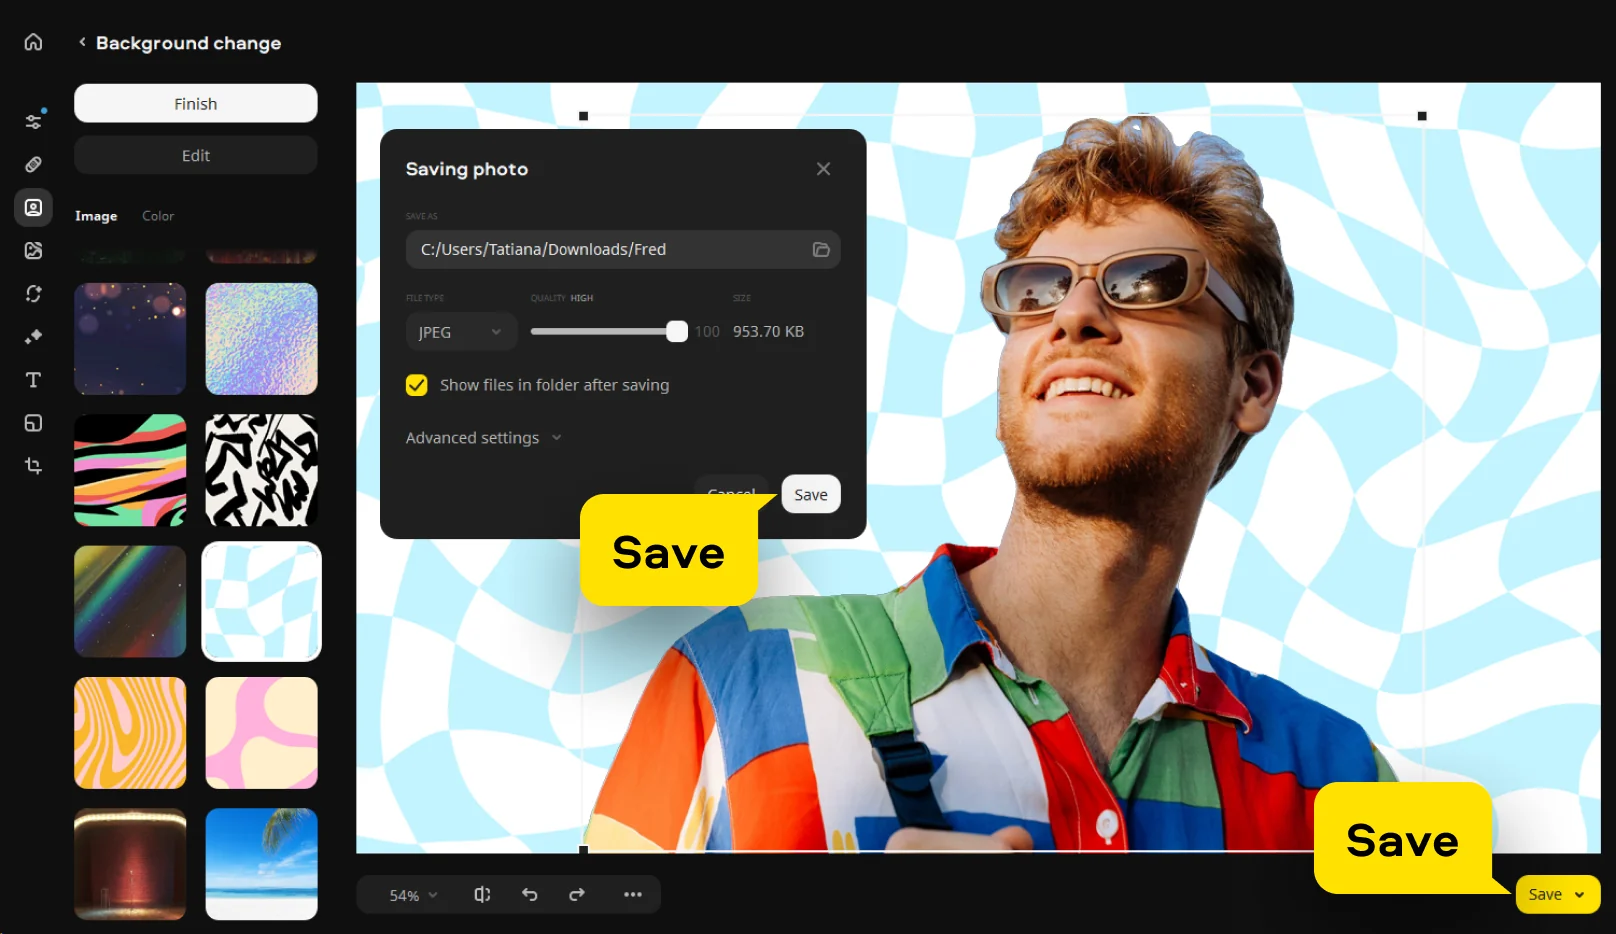Choose the colorful wavy stripes background

(x=130, y=470)
